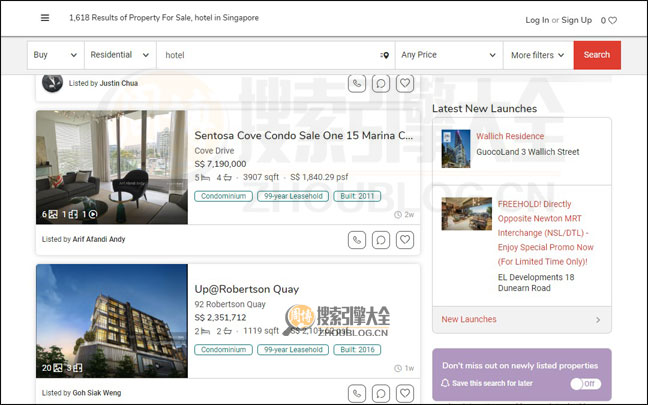648x405 pixels.
Task: Open the Any Price dropdown
Action: tap(448, 55)
